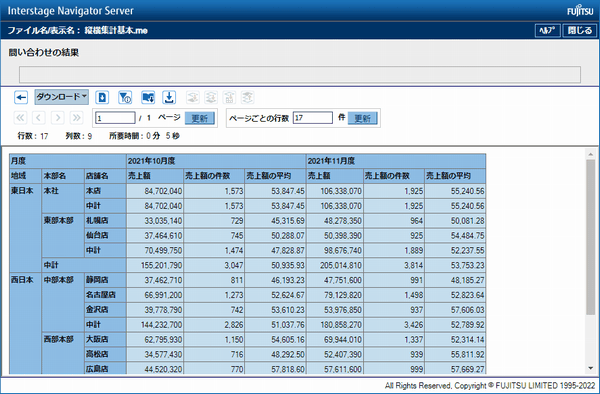Image resolution: width=600 pixels, height=394 pixels.
Task: Click the 閉じる button
Action: tap(580, 30)
